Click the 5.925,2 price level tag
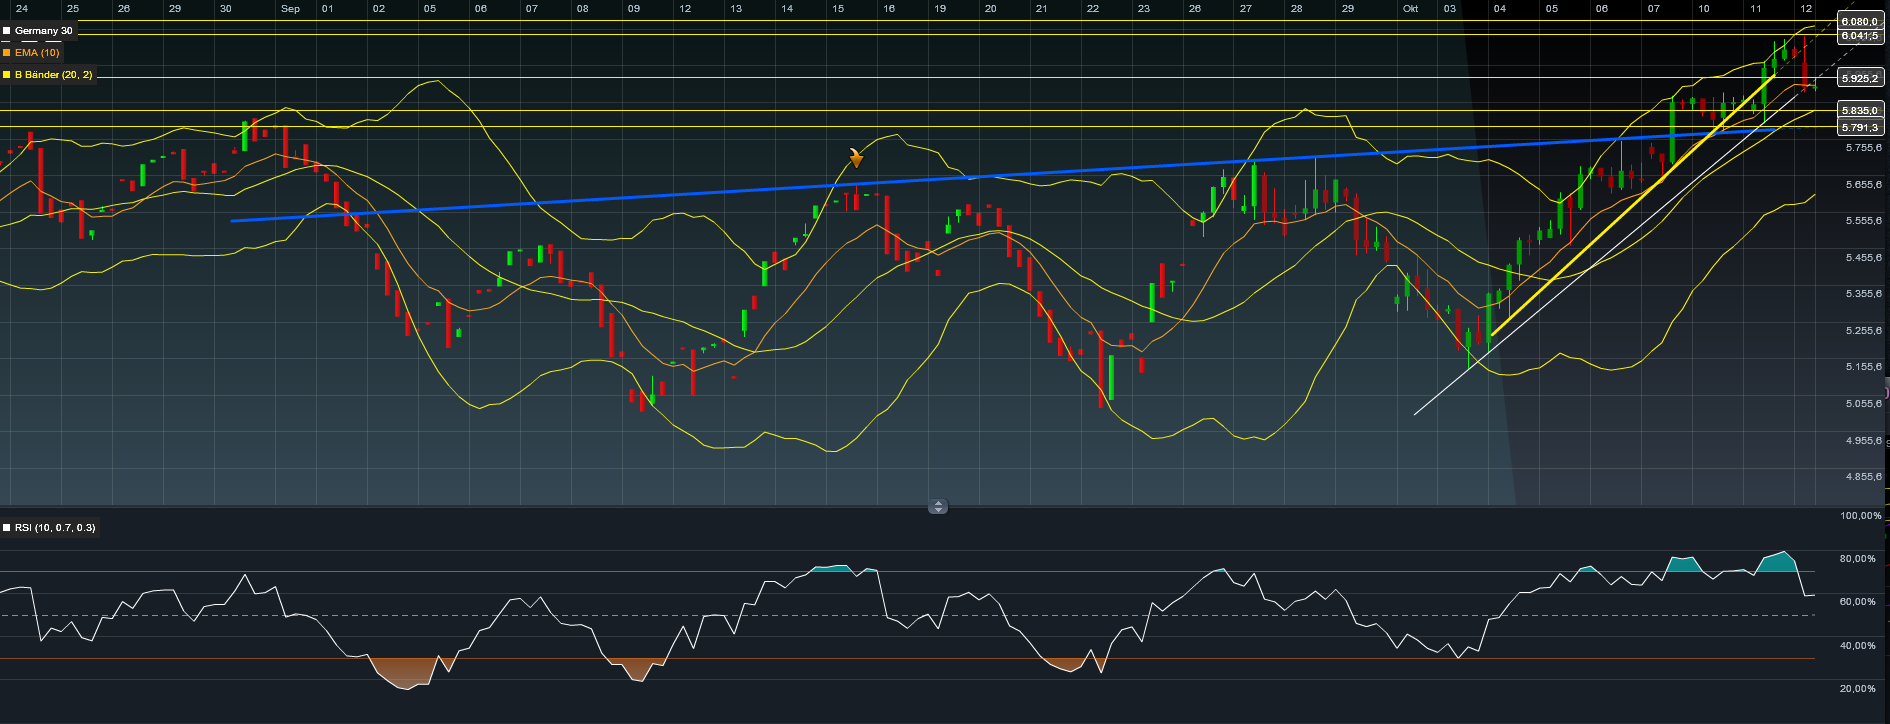The height and width of the screenshot is (724, 1890). click(1860, 78)
